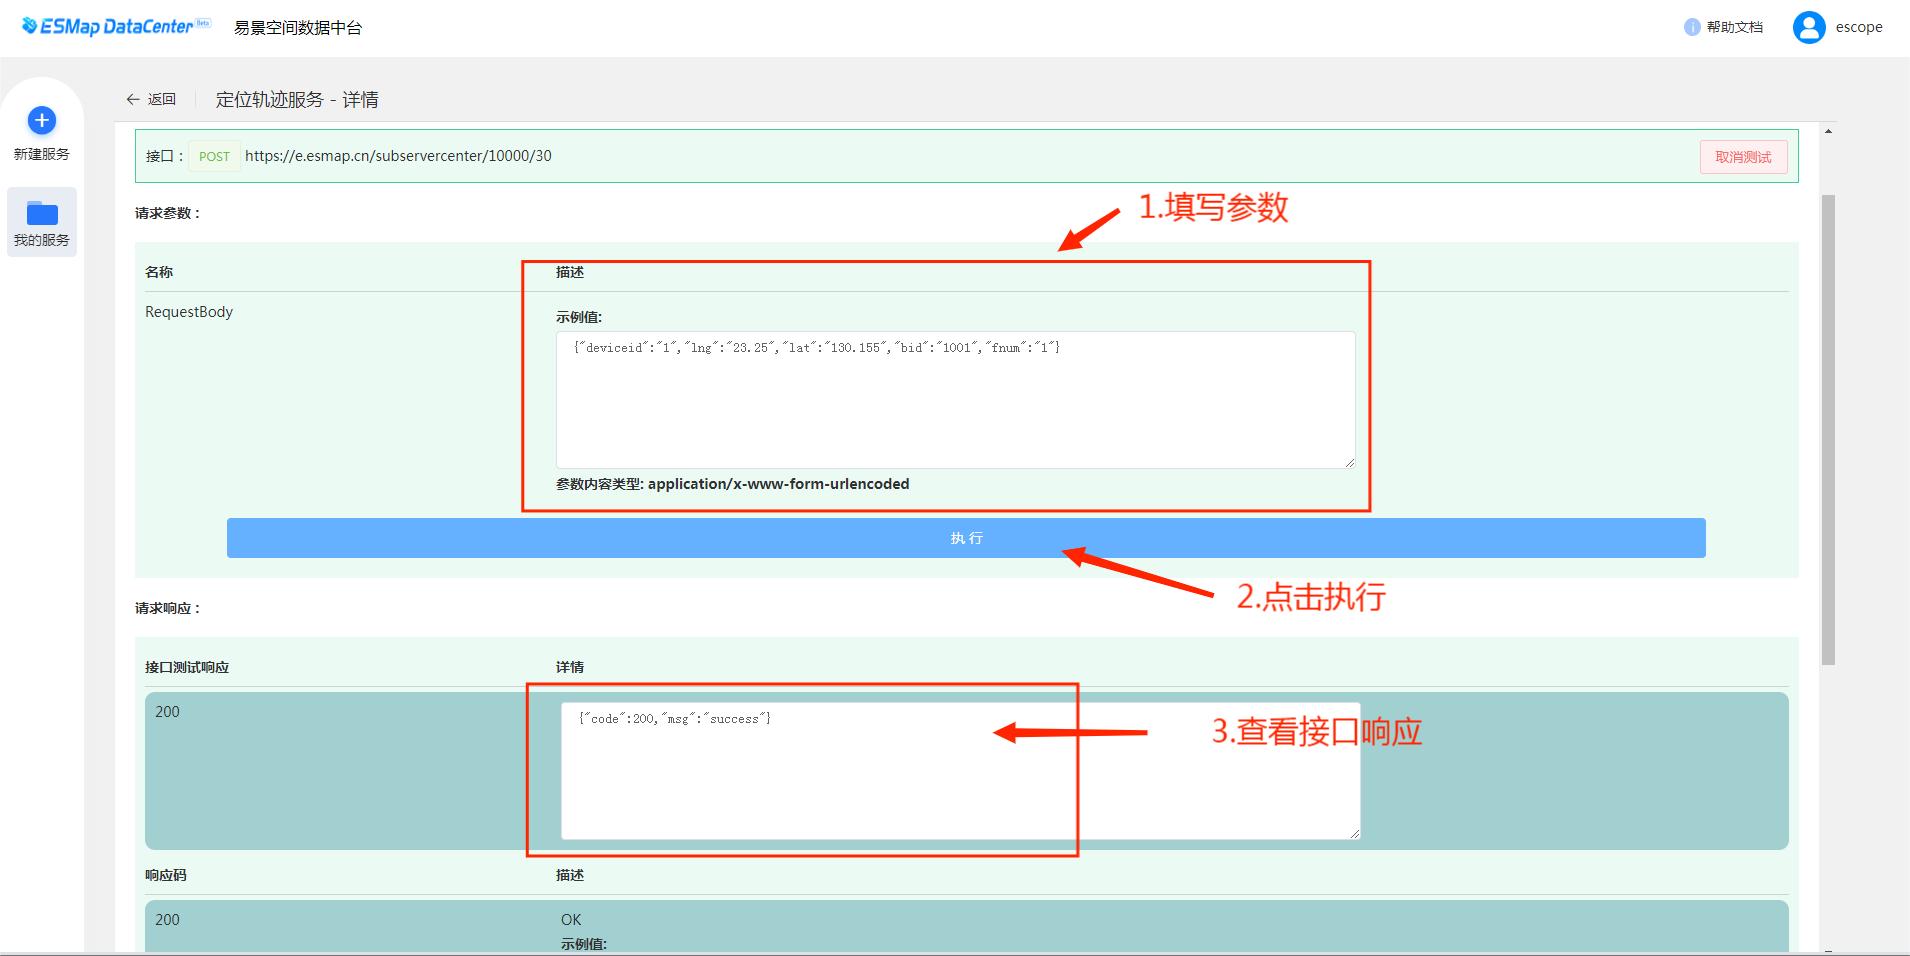Click the scrollbar up arrow
The width and height of the screenshot is (1910, 956).
coord(1828,132)
